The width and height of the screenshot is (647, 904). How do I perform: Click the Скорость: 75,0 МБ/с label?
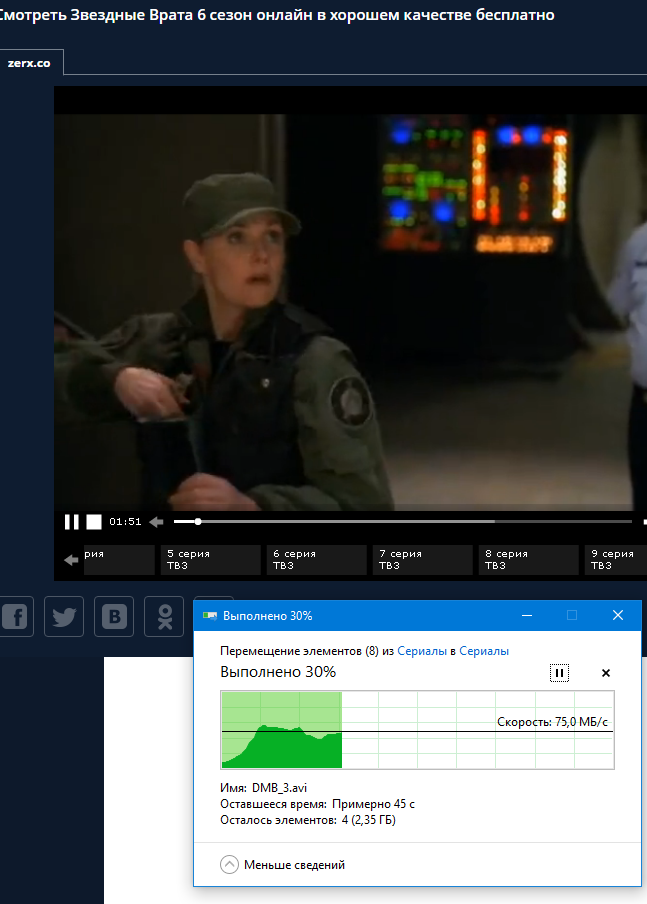[552, 722]
